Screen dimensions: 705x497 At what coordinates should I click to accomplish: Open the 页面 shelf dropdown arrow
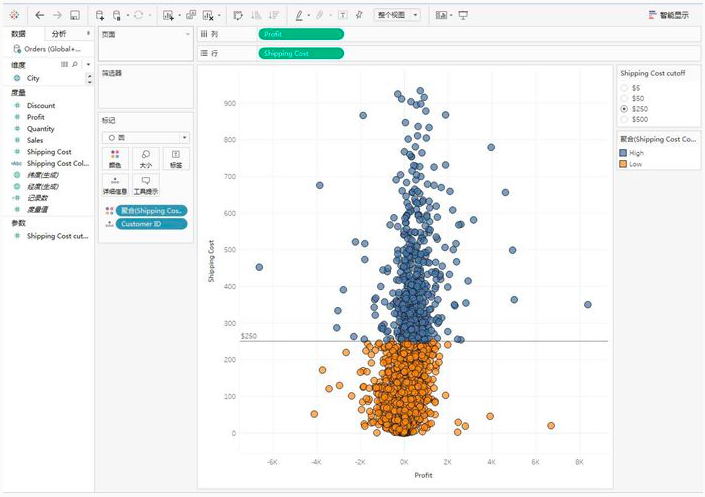click(187, 34)
